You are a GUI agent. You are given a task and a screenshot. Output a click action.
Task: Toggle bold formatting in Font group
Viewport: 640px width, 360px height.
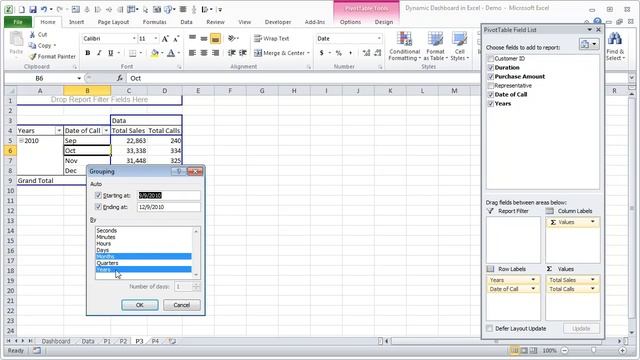pyautogui.click(x=87, y=53)
